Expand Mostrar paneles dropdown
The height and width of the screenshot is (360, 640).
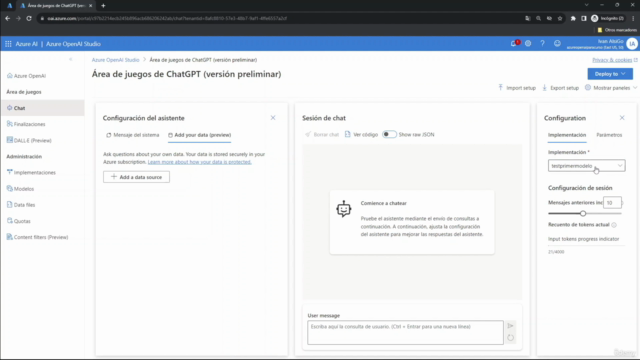pyautogui.click(x=611, y=88)
